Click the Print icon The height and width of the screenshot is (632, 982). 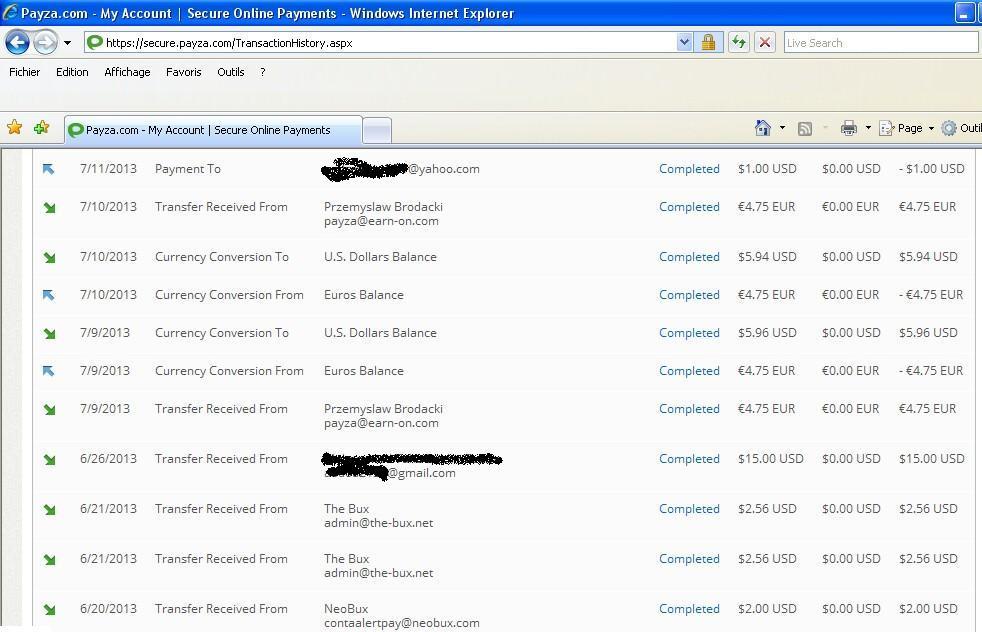pos(849,128)
